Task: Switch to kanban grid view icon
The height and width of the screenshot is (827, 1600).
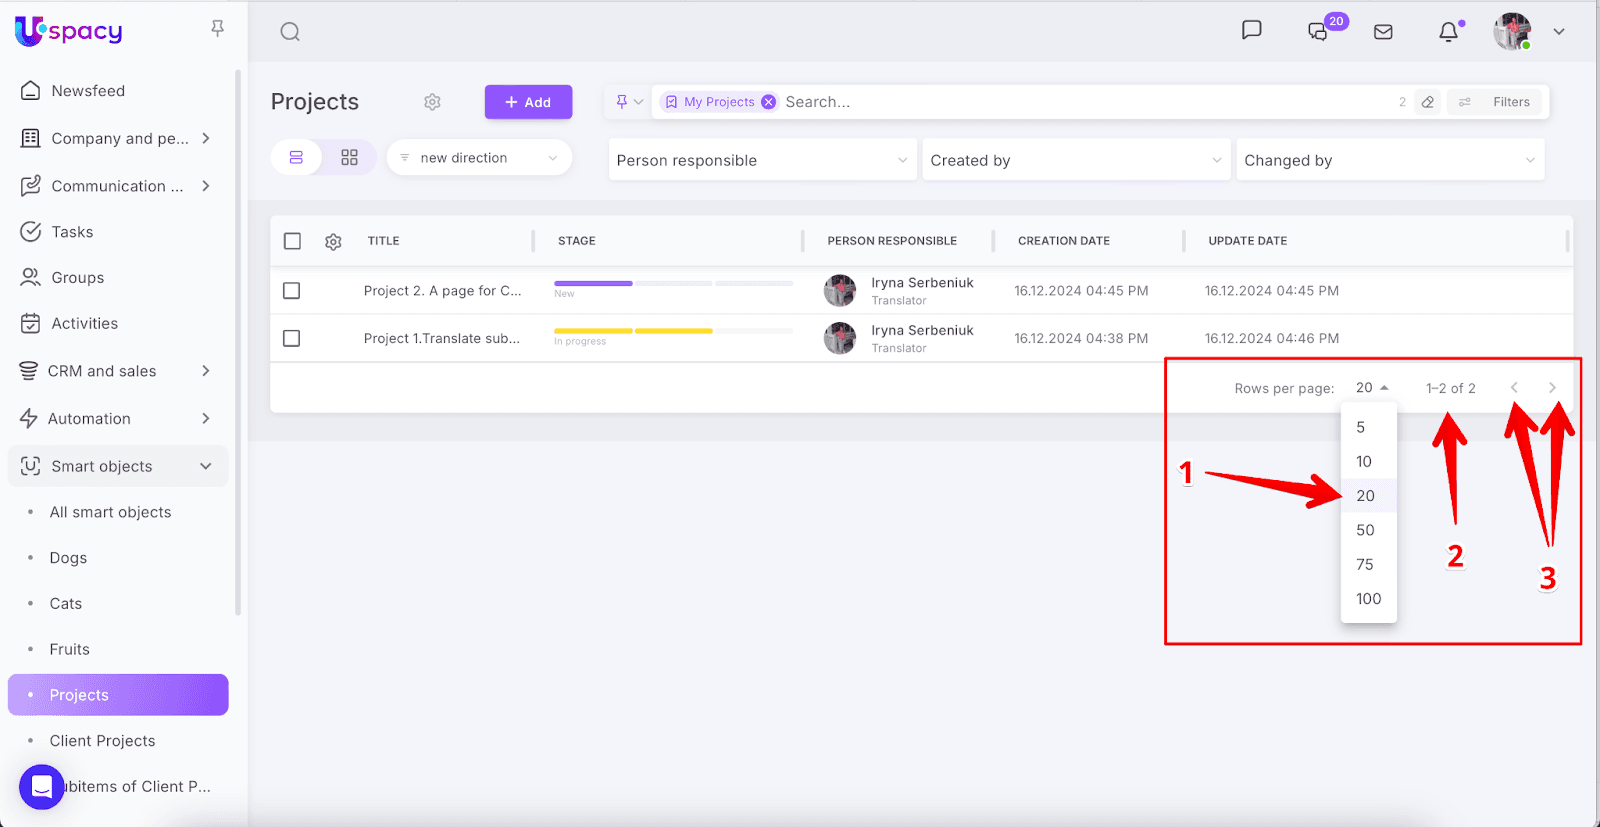Action: point(349,158)
